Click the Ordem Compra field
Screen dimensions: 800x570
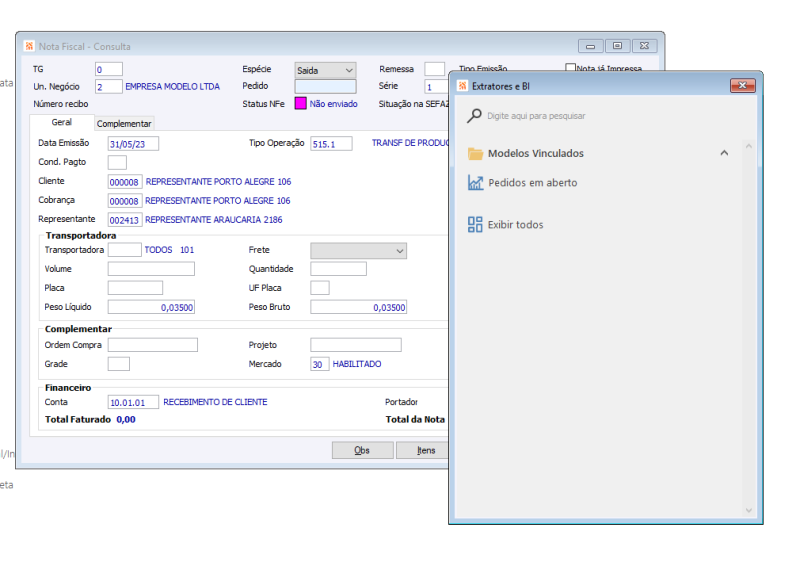tap(153, 345)
